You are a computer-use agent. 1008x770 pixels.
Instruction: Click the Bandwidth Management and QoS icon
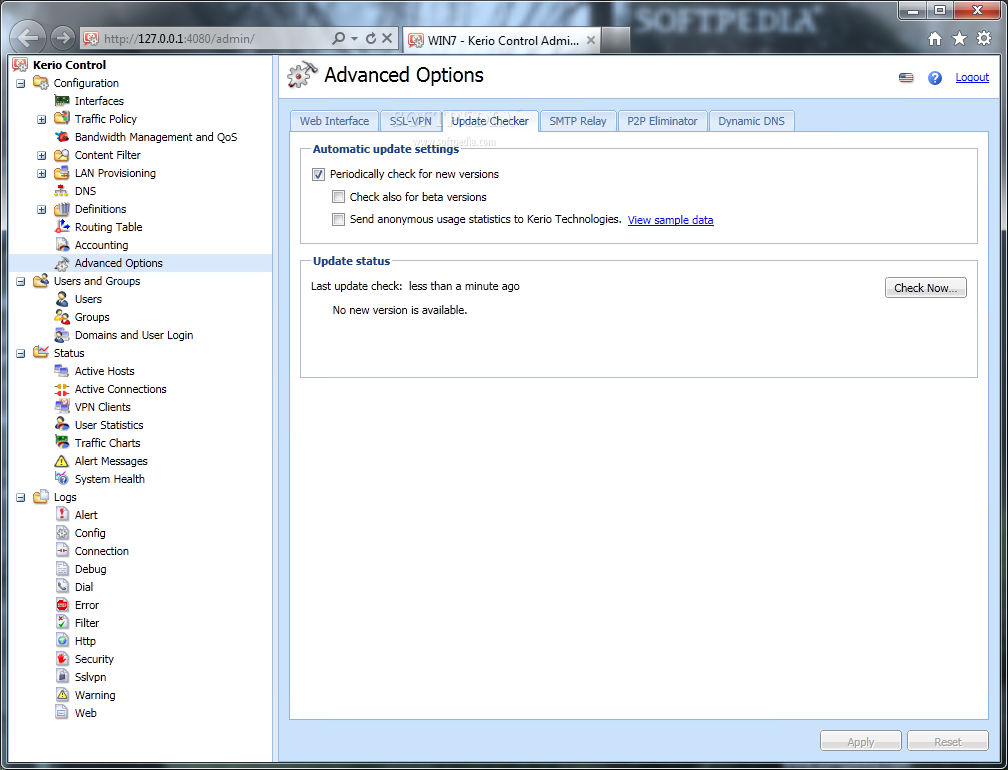62,137
